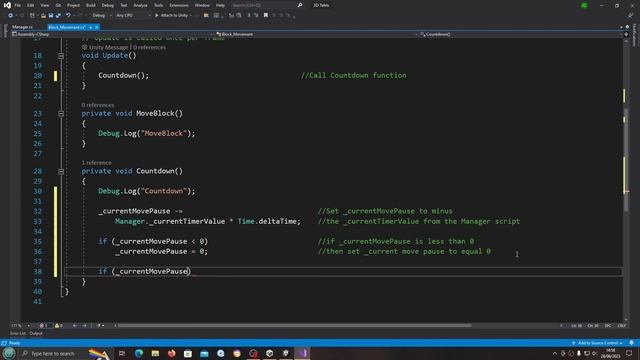The image size is (640, 360).
Task: Pin the Block_Movement.cs tab
Action: 91,27
